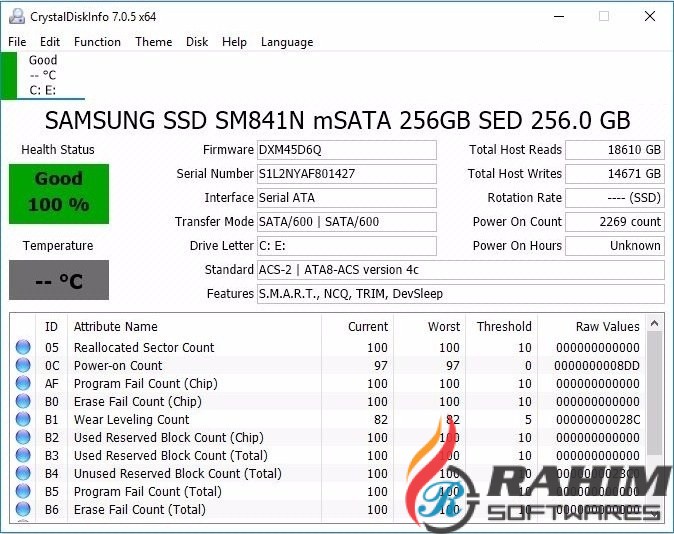This screenshot has height=534, width=674.
Task: Click the attribute list scroll up arrow
Action: [x=655, y=323]
